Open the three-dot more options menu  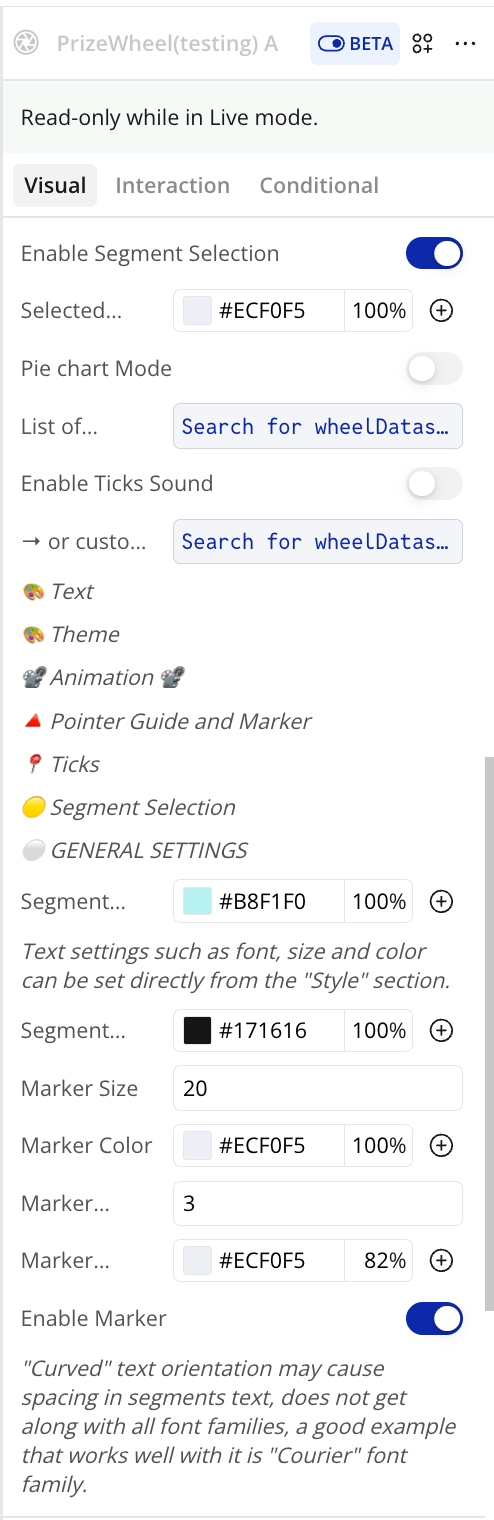pos(465,44)
